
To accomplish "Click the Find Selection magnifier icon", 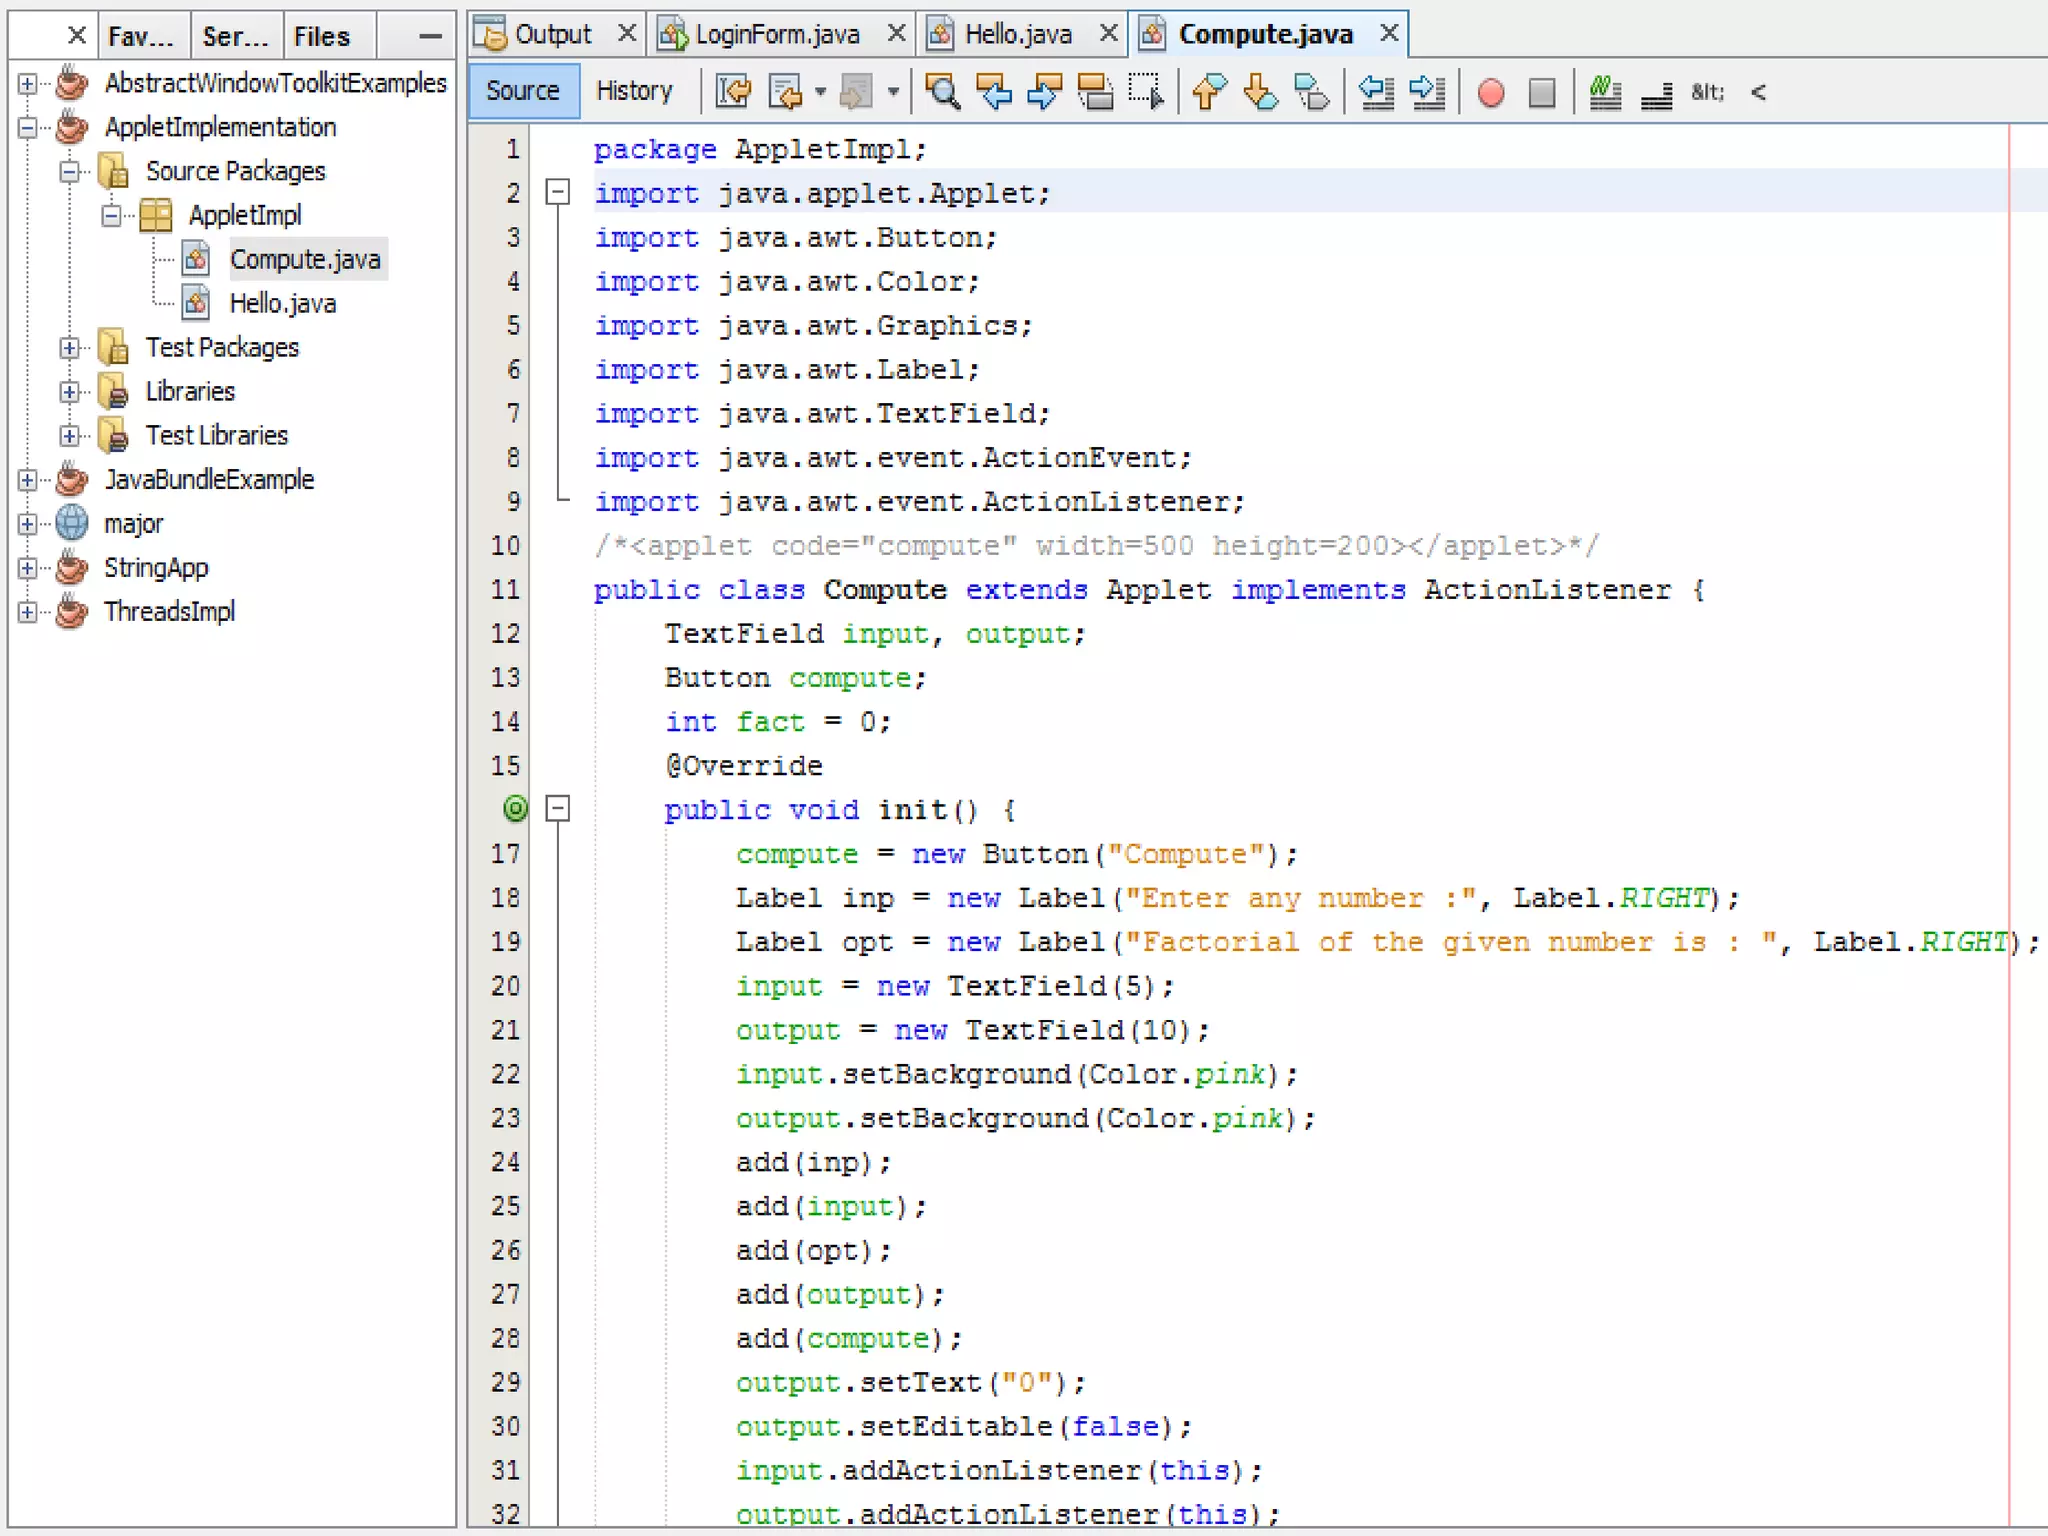I will point(942,92).
